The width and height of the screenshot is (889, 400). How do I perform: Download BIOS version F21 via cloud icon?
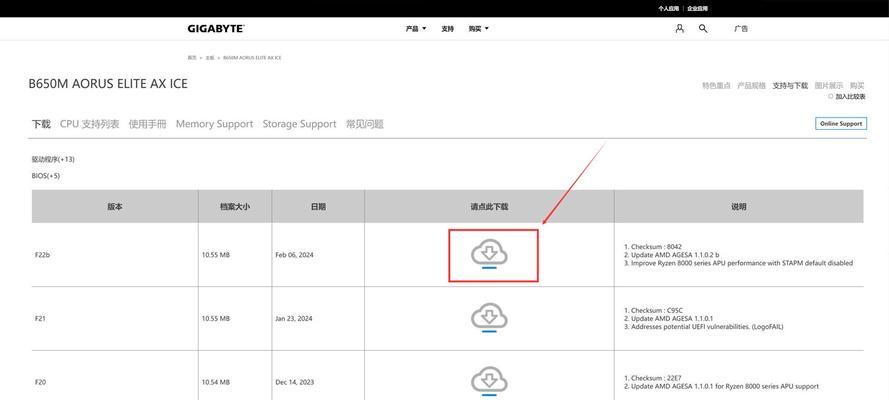489,317
